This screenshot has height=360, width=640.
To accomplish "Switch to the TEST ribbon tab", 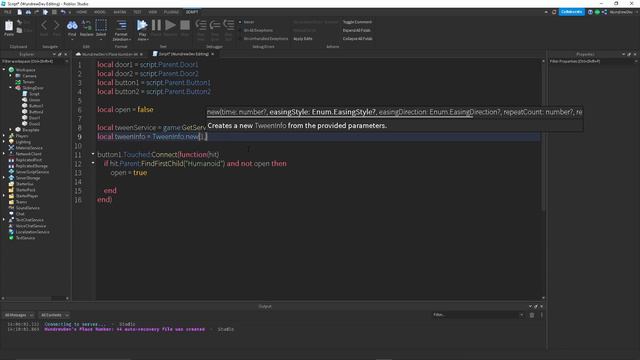I will (x=138, y=12).
